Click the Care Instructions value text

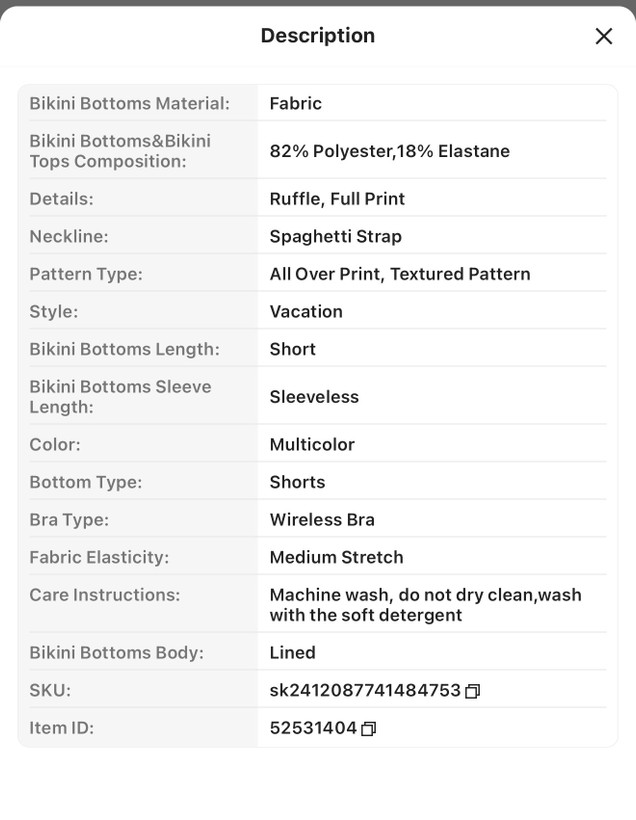pyautogui.click(x=425, y=605)
